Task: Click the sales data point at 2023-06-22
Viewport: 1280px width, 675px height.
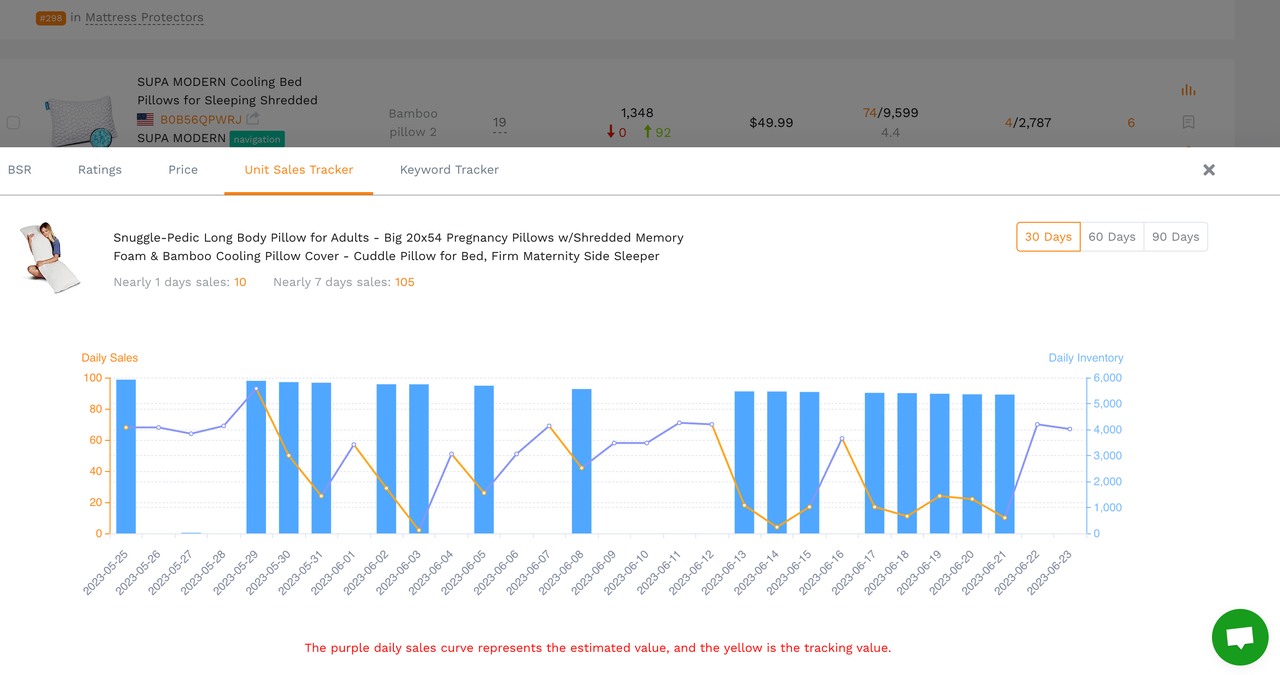Action: pyautogui.click(x=1037, y=424)
